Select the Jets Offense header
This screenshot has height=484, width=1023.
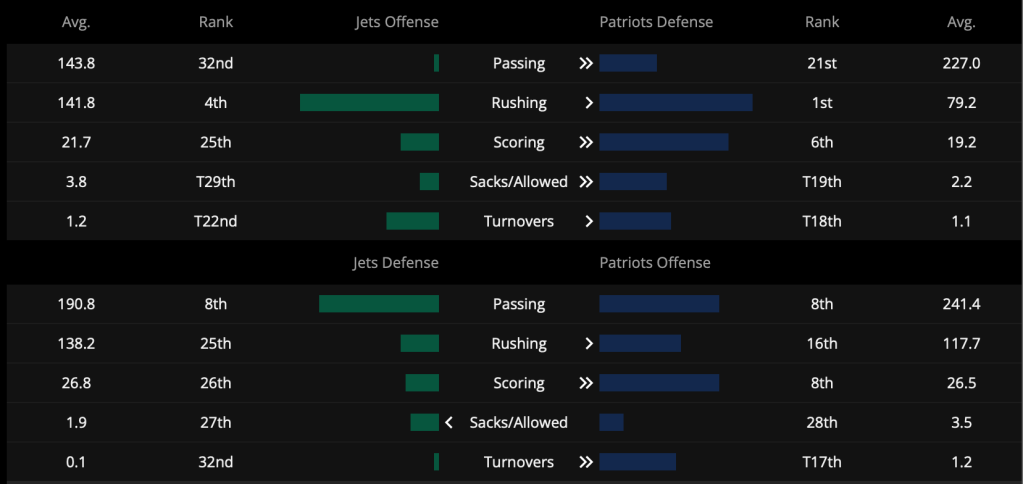click(397, 22)
